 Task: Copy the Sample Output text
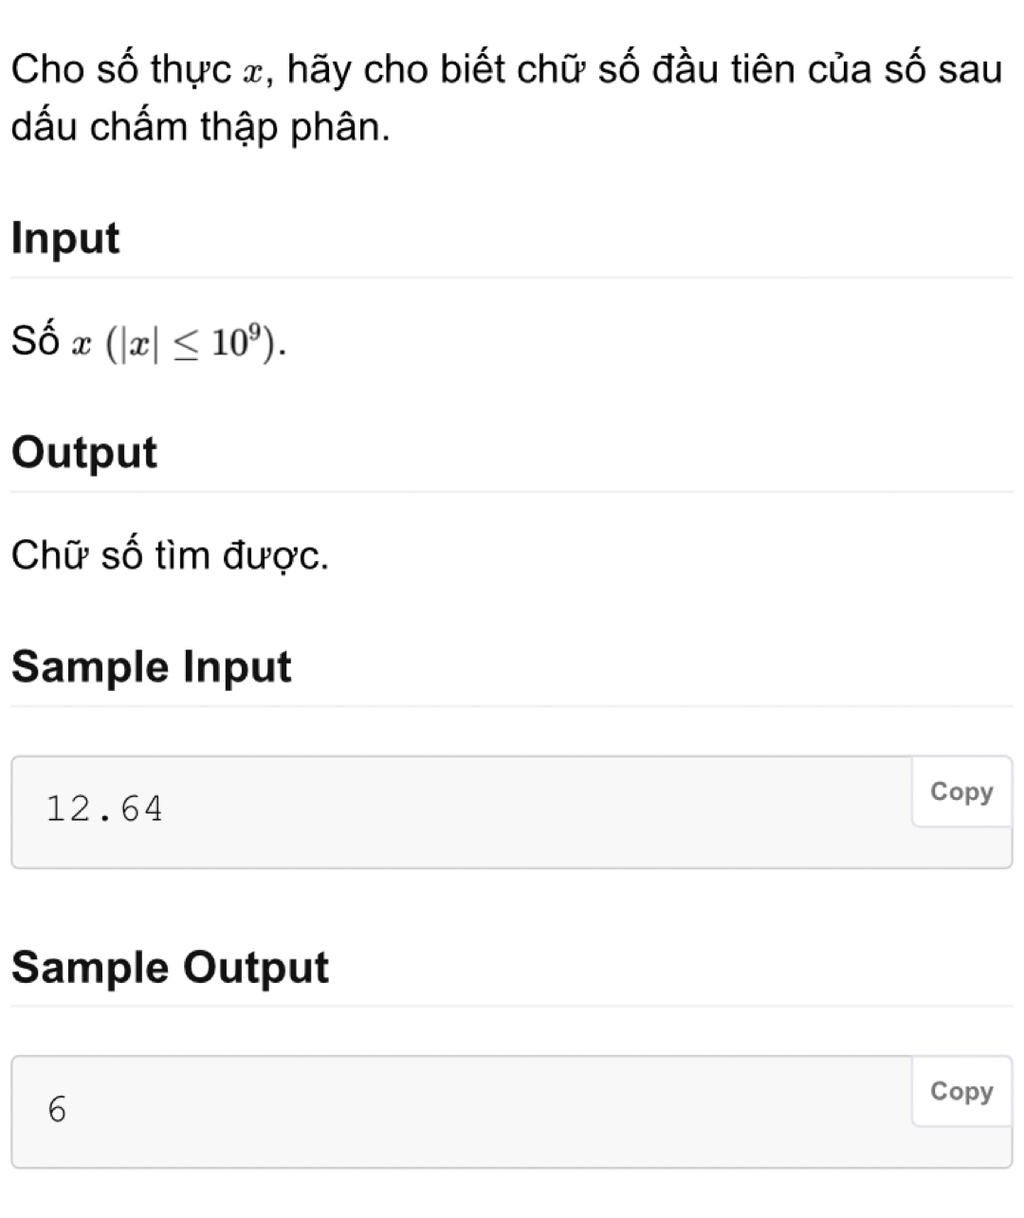(961, 1091)
